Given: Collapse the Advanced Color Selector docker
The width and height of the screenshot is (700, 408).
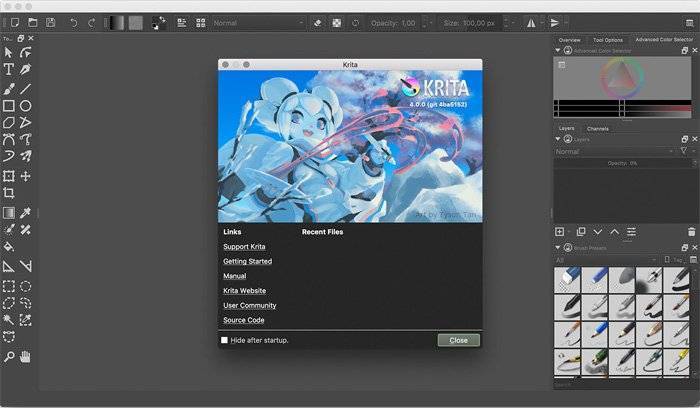Looking at the screenshot, I should click(x=558, y=51).
